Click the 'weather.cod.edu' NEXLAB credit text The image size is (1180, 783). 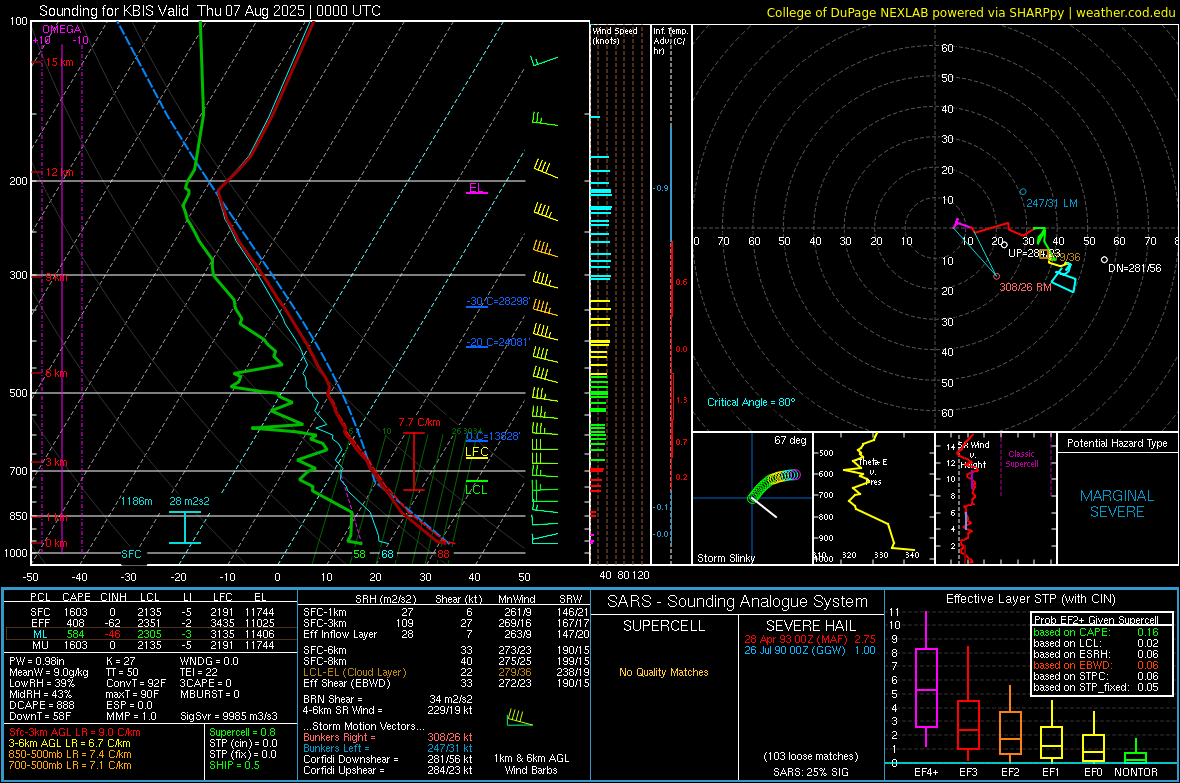click(x=1125, y=13)
